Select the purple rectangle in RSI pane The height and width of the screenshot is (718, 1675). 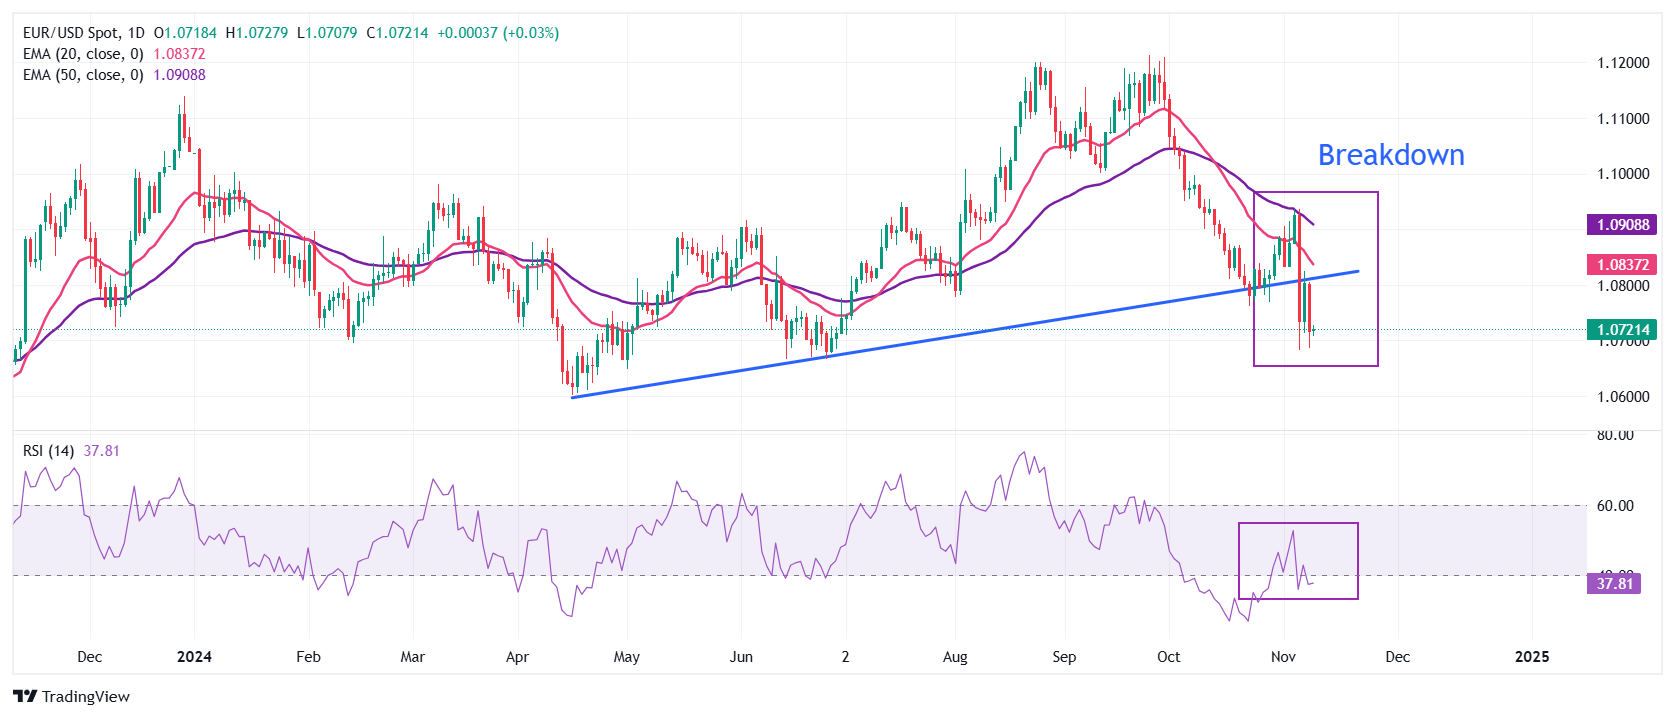1358,560
